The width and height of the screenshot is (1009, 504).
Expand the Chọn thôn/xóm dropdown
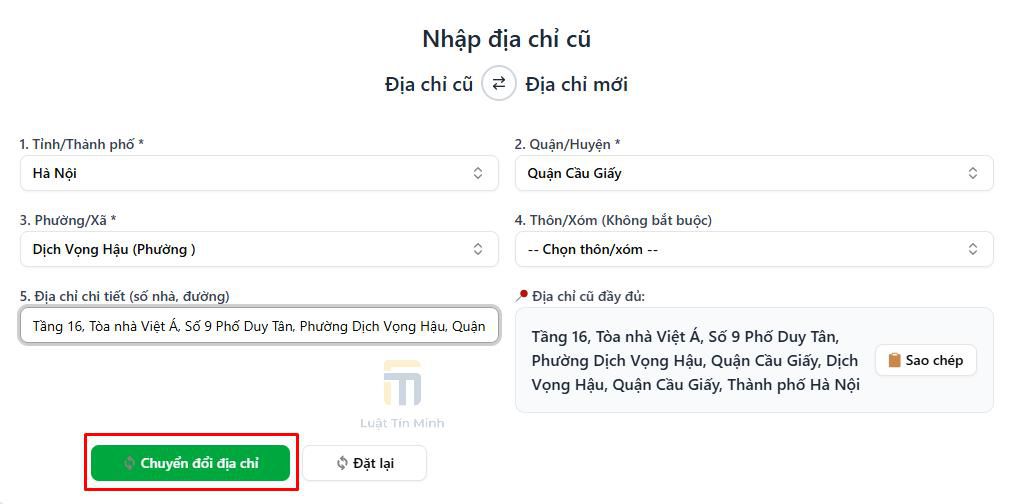[x=753, y=249]
